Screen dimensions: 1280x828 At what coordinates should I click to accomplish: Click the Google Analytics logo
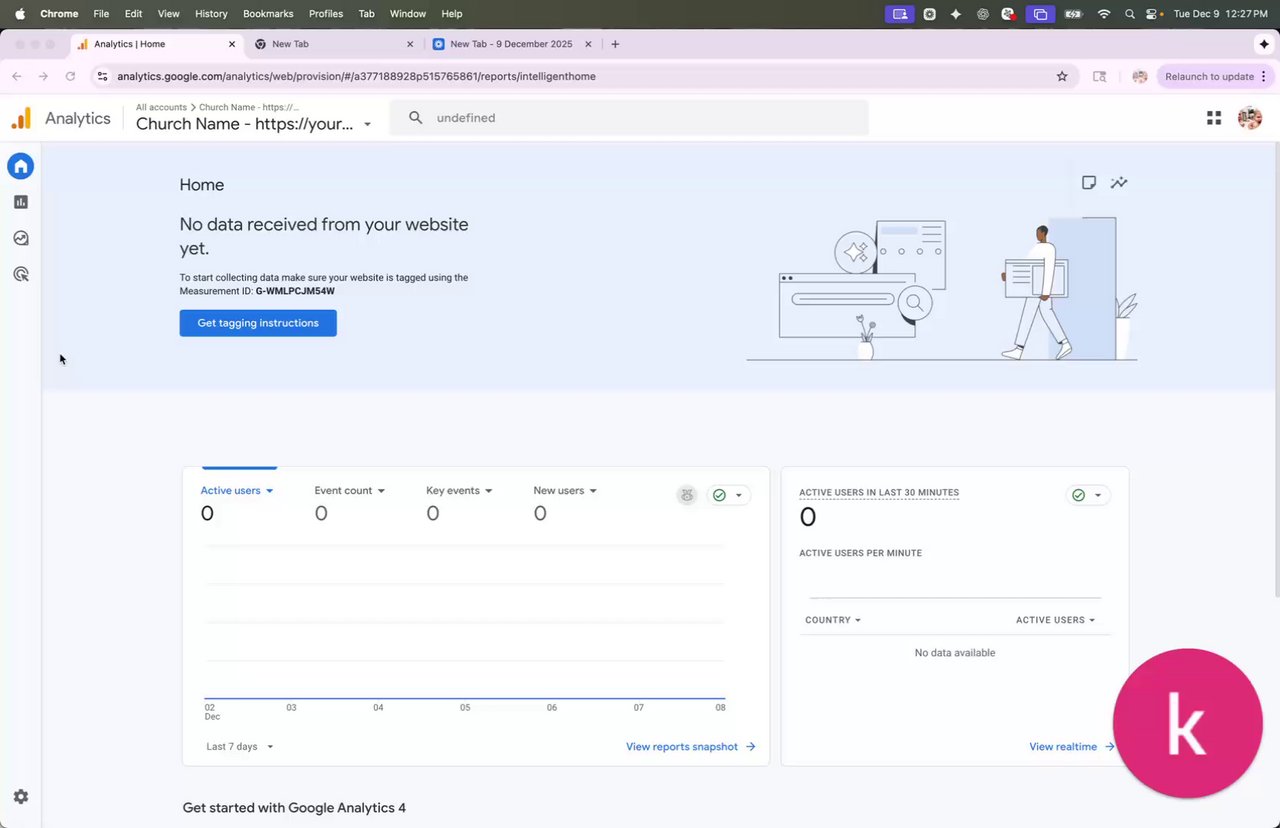21,118
